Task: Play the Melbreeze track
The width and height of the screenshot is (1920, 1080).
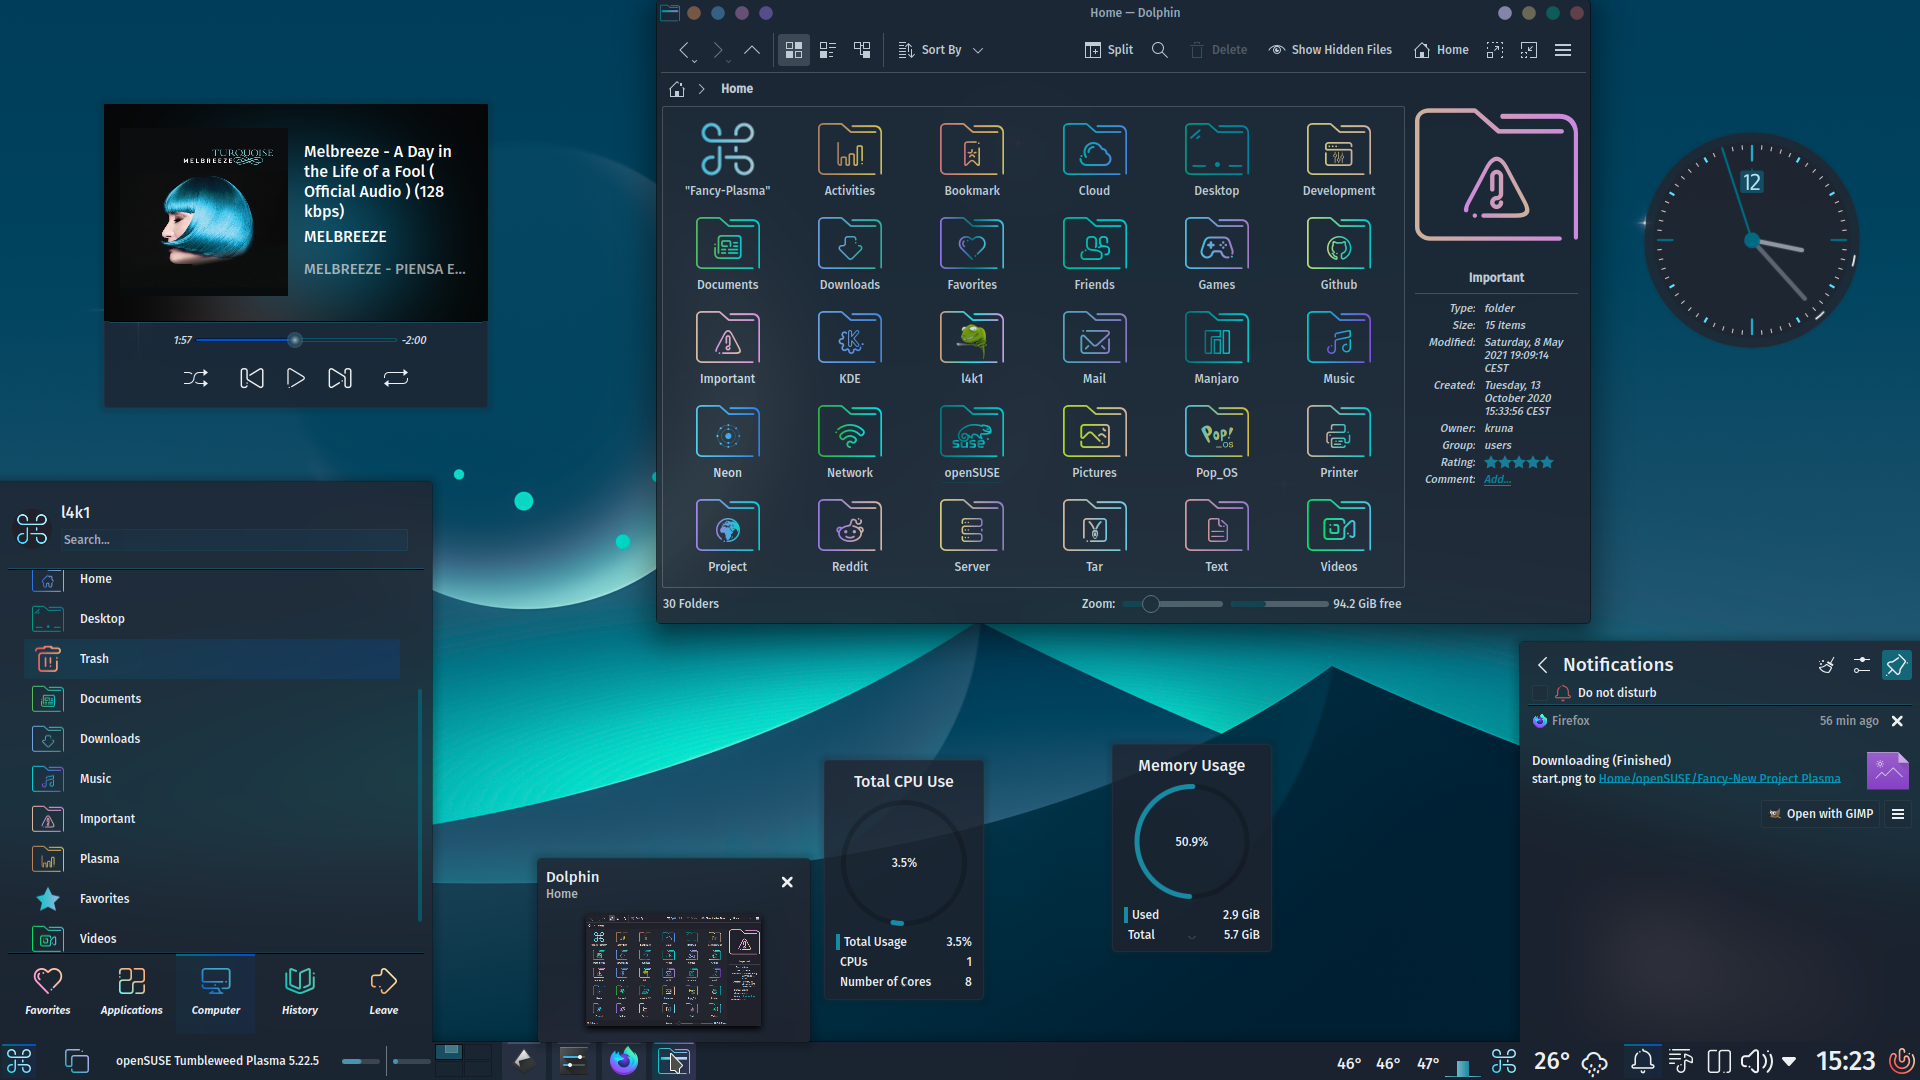Action: point(296,378)
